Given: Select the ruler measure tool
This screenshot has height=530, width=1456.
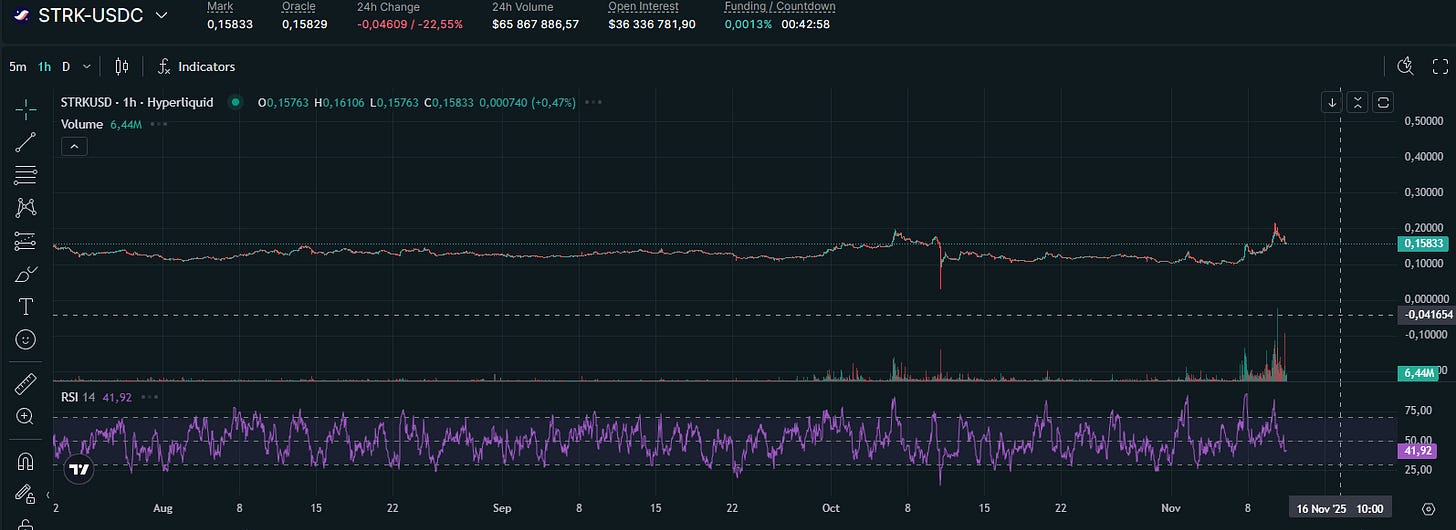Looking at the screenshot, I should click(x=26, y=384).
